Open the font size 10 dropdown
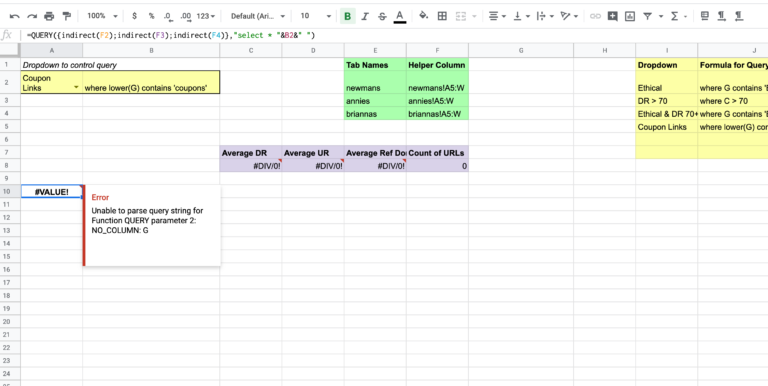The image size is (768, 386). point(315,16)
